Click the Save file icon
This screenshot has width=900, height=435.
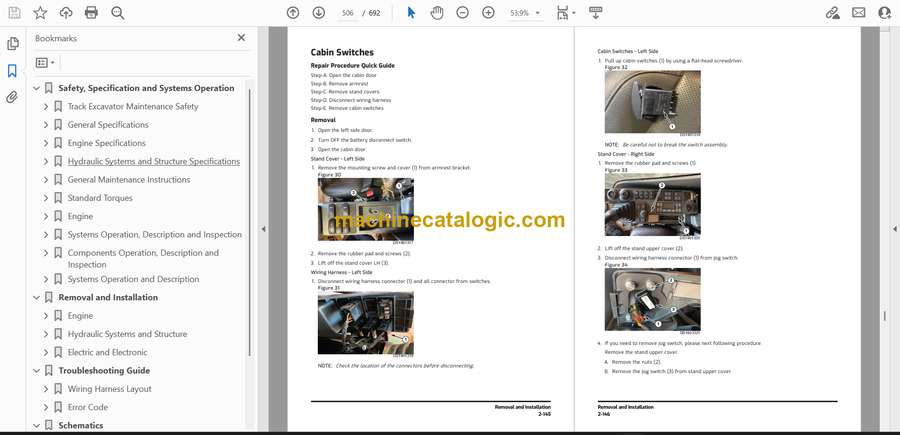tap(13, 13)
